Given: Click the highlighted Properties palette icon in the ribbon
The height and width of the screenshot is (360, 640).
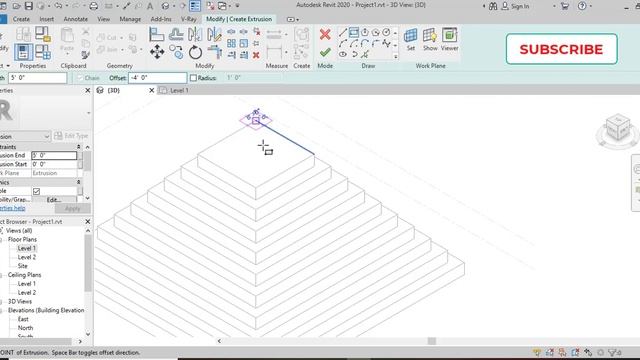Looking at the screenshot, I should click(x=23, y=52).
